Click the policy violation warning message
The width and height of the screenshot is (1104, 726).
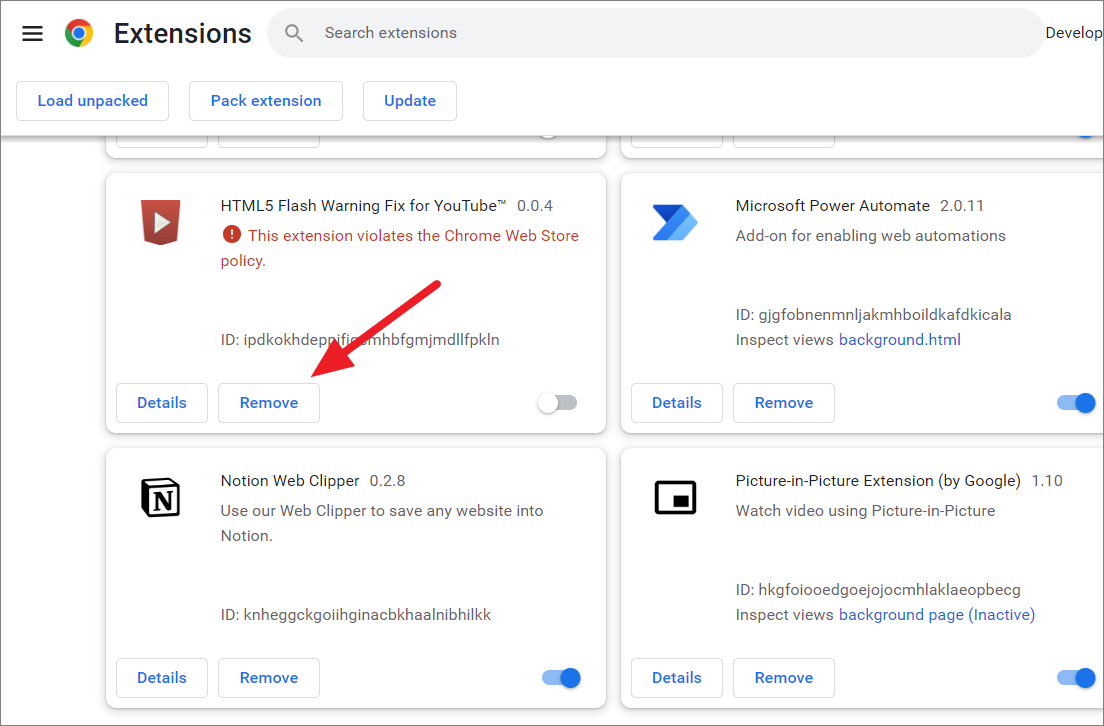tap(400, 248)
